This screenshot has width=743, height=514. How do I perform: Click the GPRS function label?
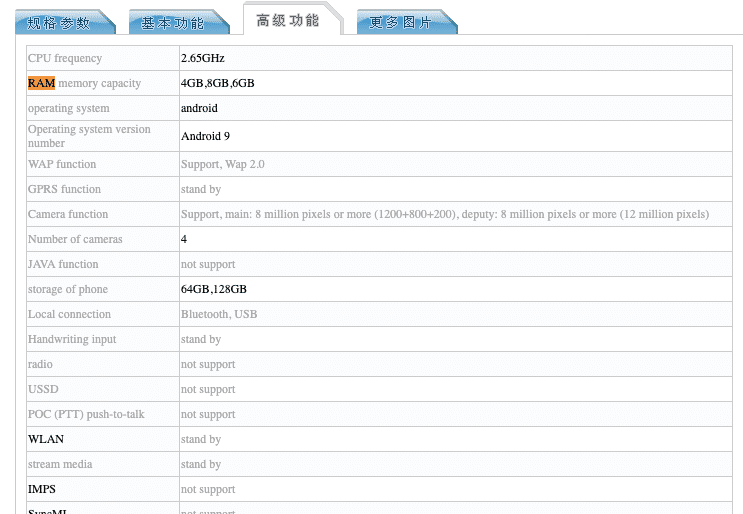click(64, 189)
